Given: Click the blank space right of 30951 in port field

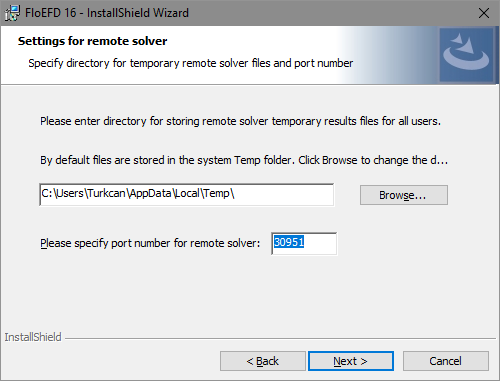Looking at the screenshot, I should (319, 243).
